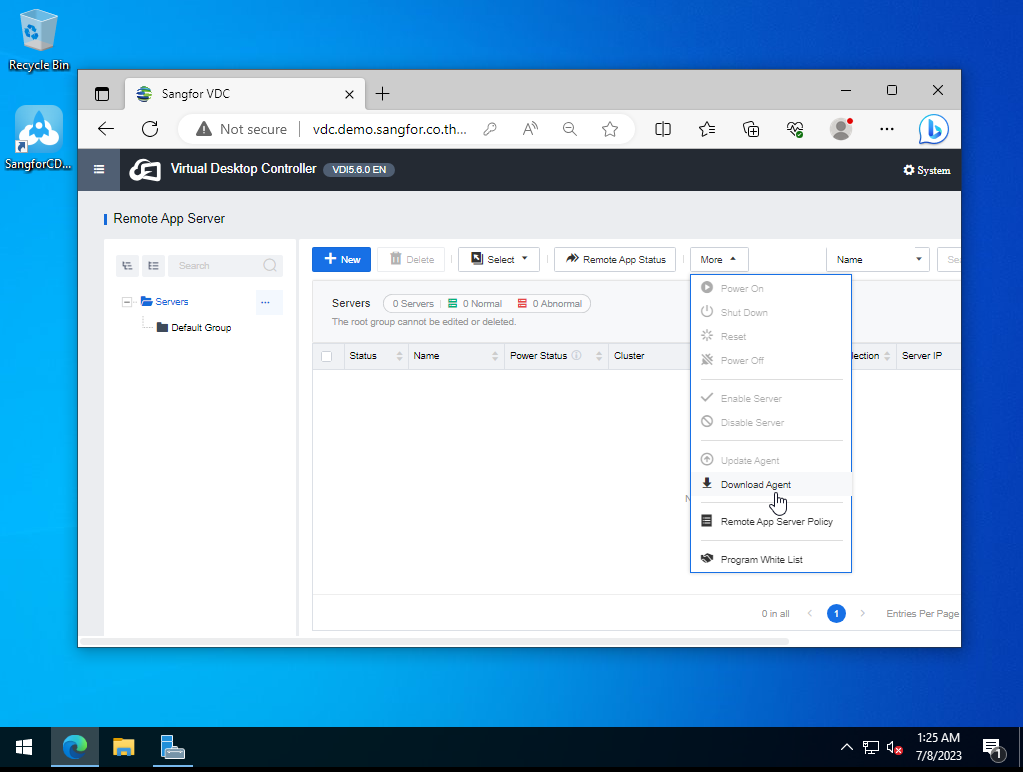
Task: Close the Sangfor VDC tab
Action: click(349, 95)
